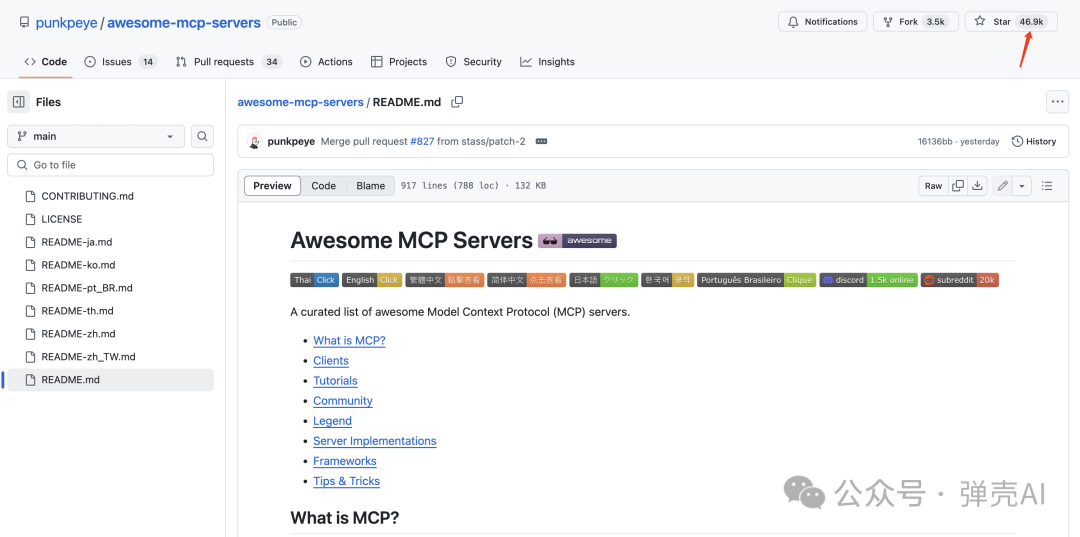
Task: Collapse the Files side panel icon
Action: pos(19,102)
